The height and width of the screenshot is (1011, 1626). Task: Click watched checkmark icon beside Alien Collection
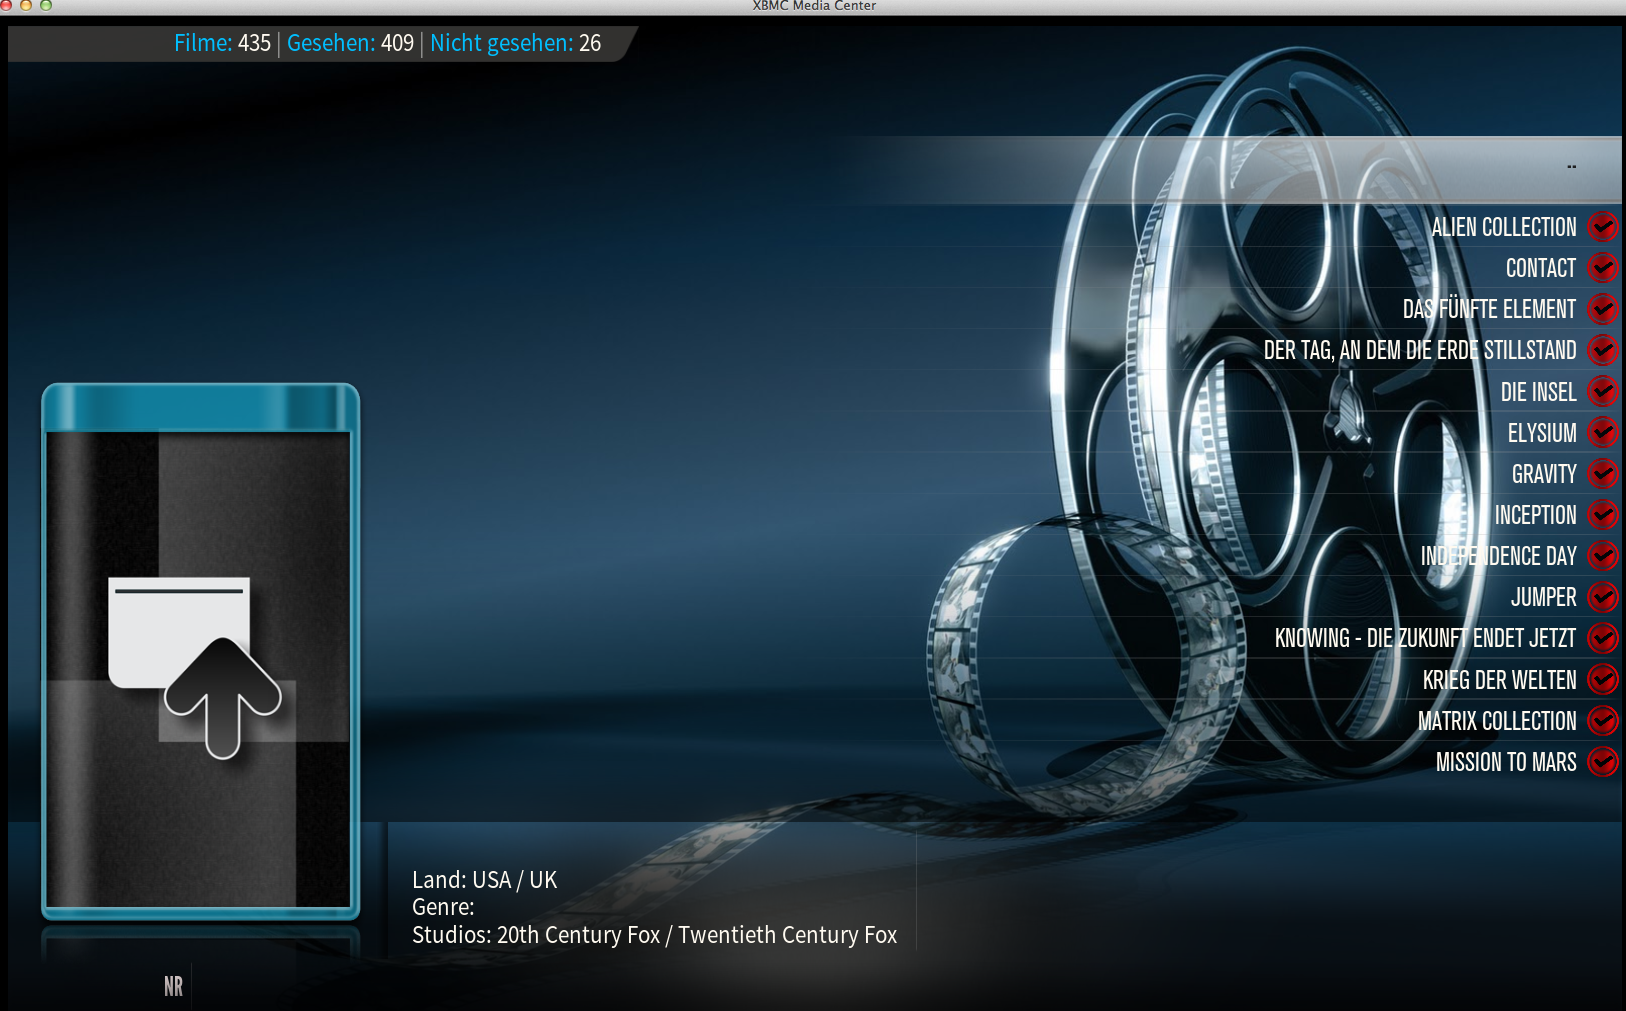click(1603, 227)
